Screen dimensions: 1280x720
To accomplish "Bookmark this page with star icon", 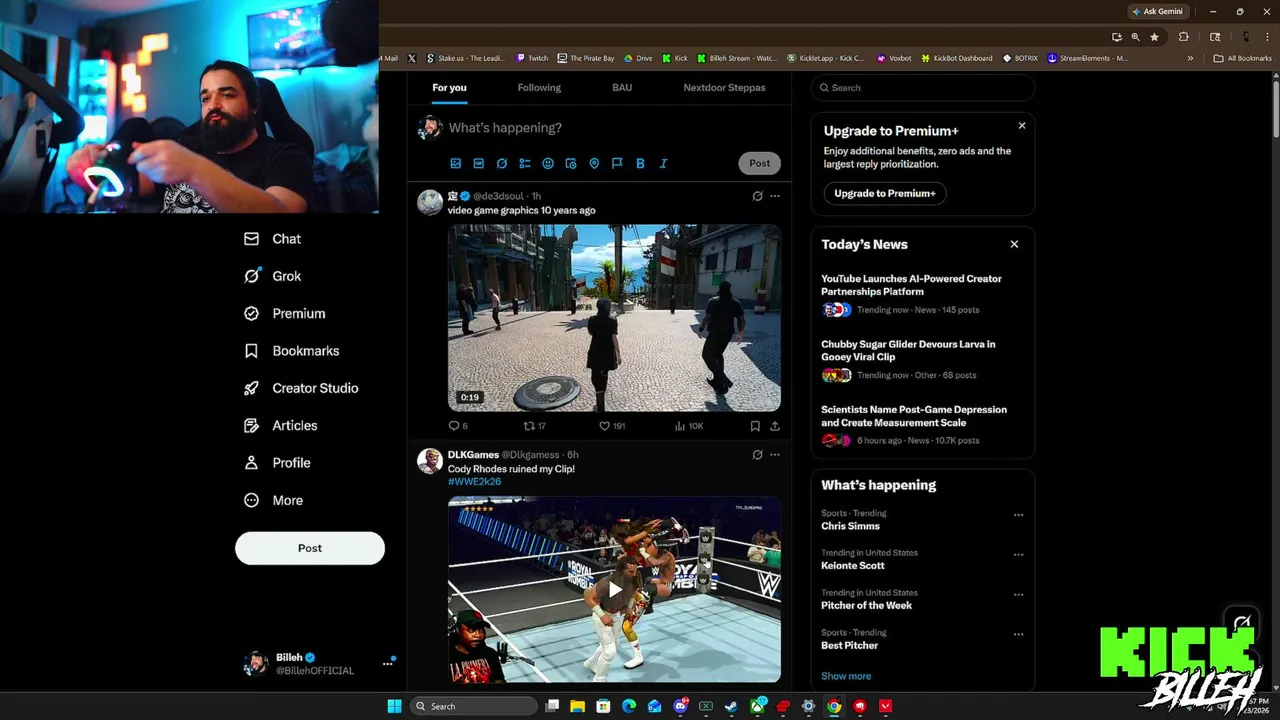I will 1154,37.
